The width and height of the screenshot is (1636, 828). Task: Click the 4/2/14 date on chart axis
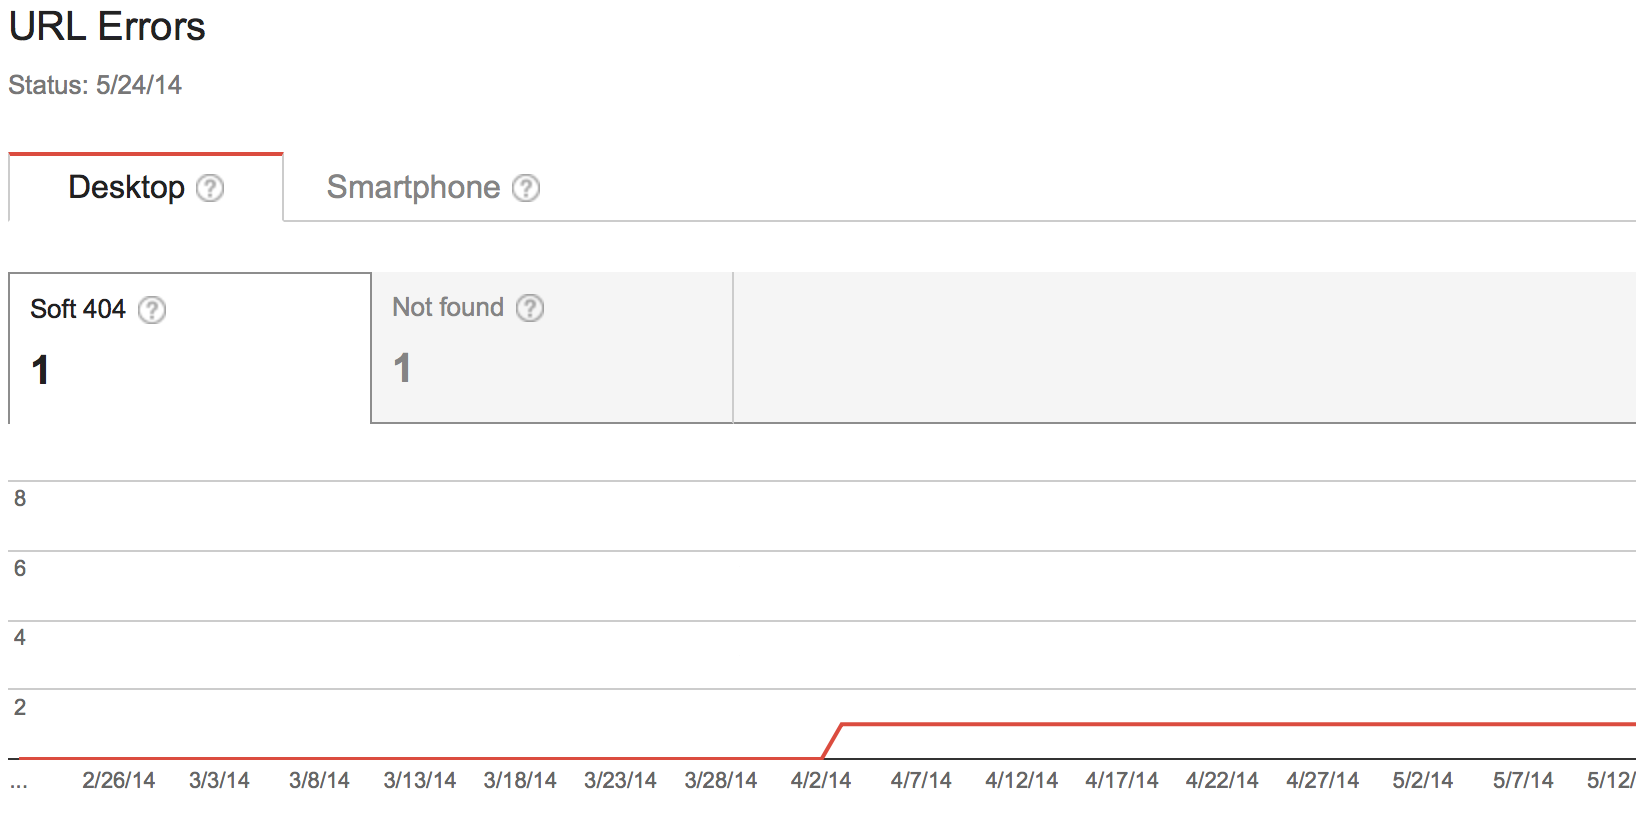[821, 780]
